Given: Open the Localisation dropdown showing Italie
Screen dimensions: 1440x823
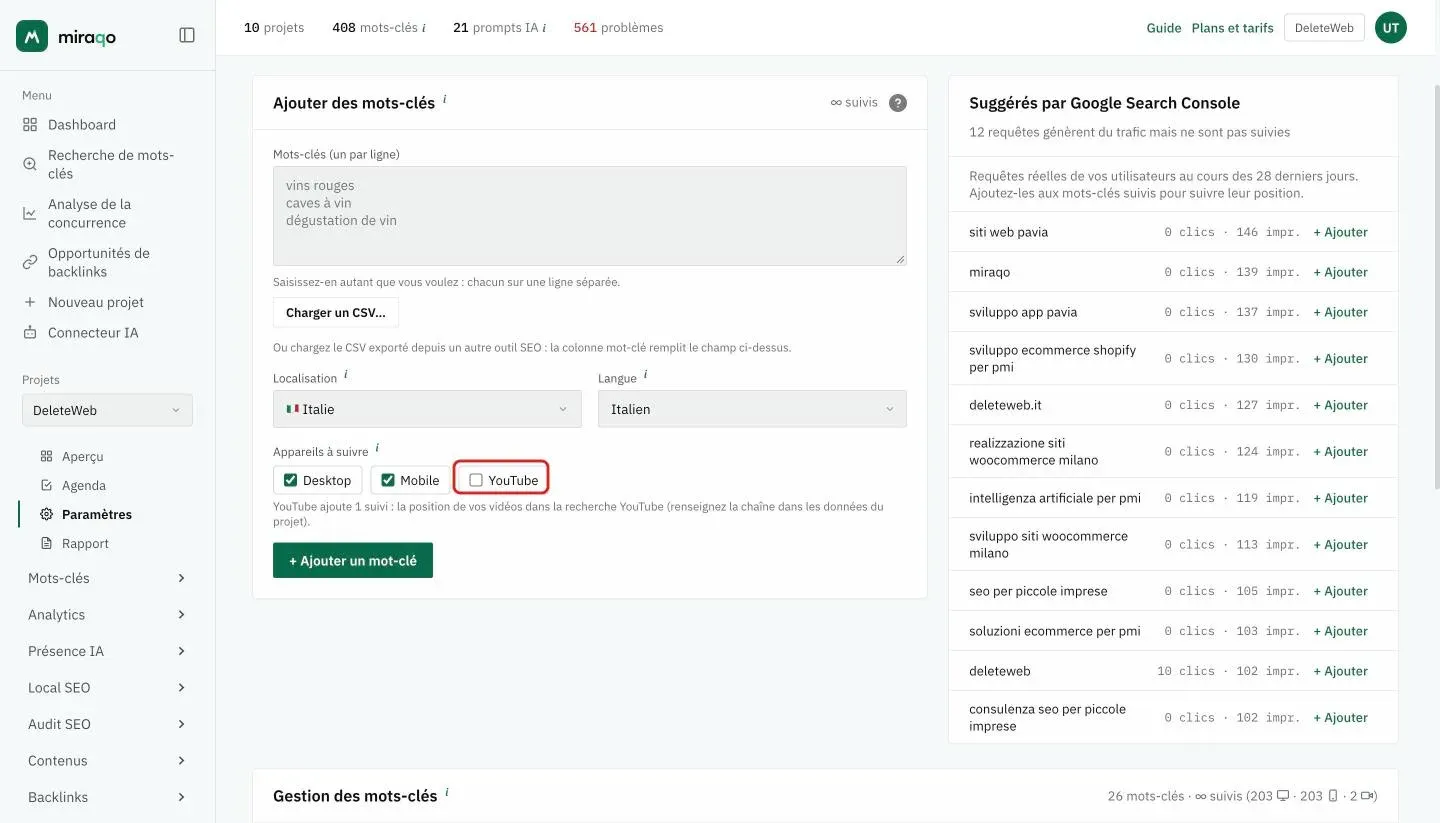Looking at the screenshot, I should tap(427, 409).
